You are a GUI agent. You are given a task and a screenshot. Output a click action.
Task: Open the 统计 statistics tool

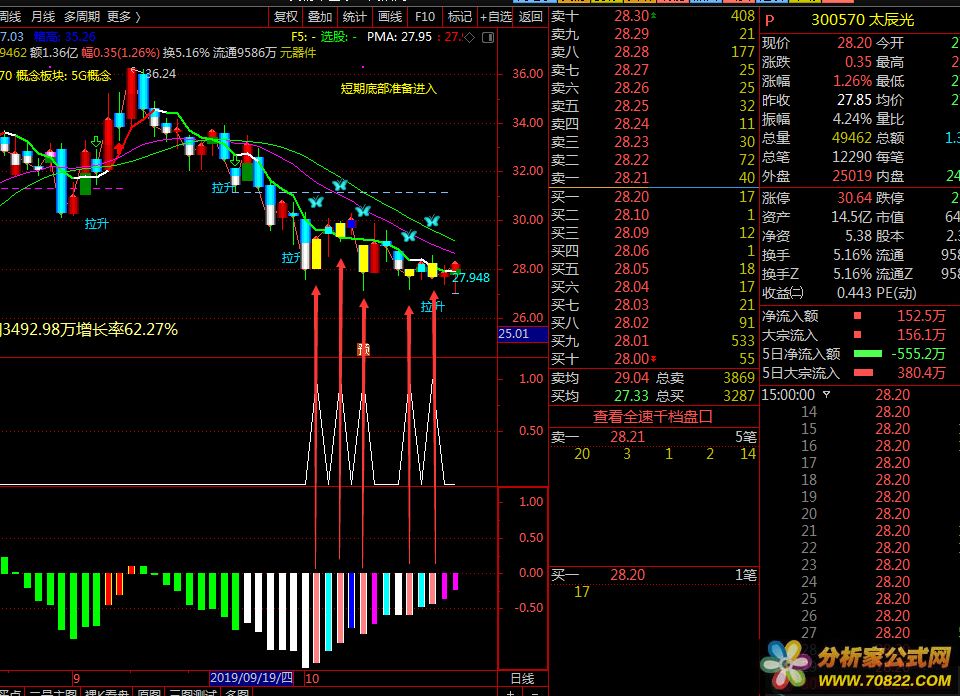point(355,17)
